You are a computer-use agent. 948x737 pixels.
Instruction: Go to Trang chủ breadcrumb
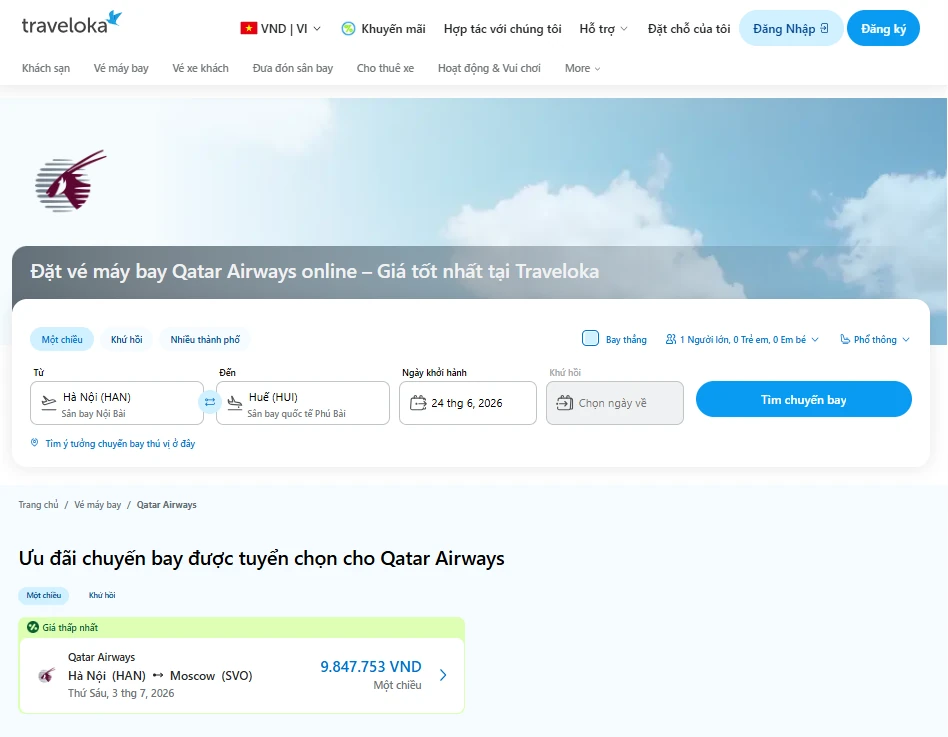38,504
